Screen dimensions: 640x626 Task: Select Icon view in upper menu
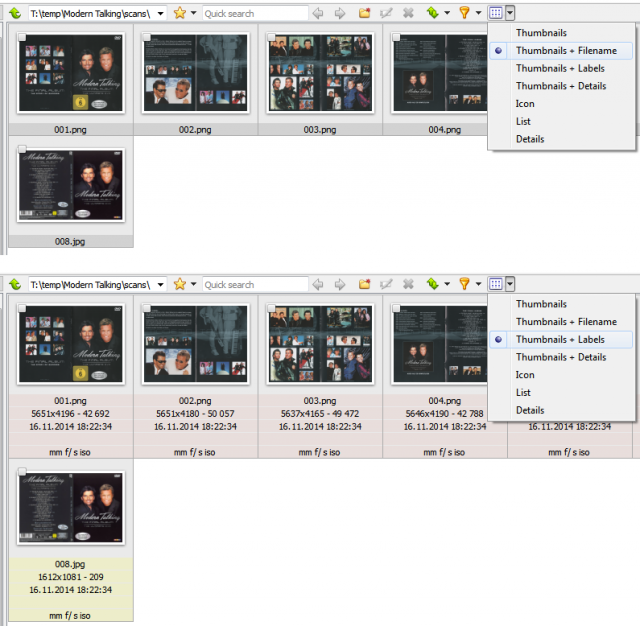(561, 104)
